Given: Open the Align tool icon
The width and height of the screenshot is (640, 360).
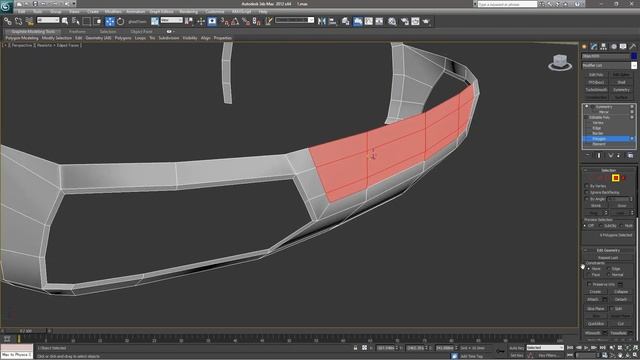Looking at the screenshot, I should tap(333, 21).
